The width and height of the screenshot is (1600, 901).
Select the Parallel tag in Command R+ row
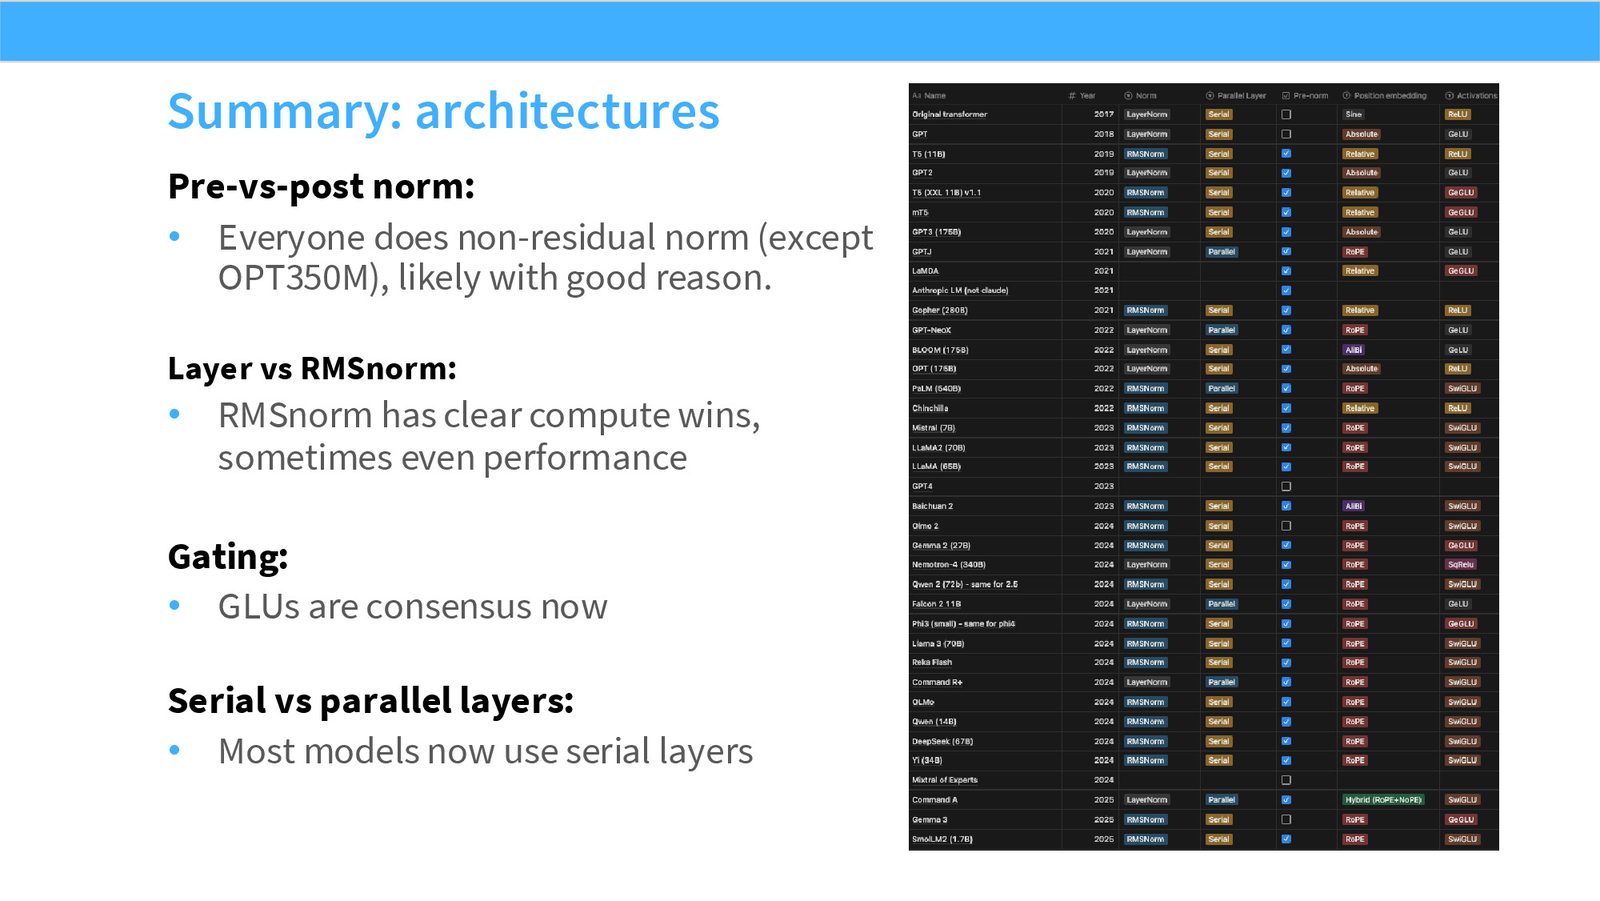pos(1221,683)
